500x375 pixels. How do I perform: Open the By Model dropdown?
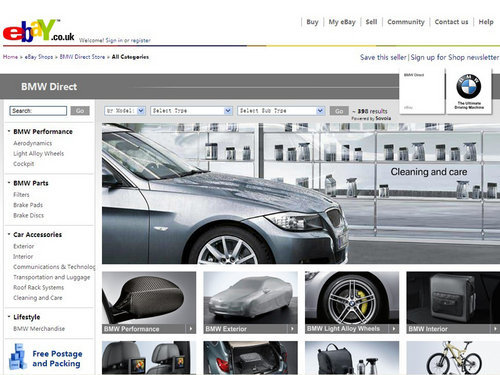pos(125,111)
